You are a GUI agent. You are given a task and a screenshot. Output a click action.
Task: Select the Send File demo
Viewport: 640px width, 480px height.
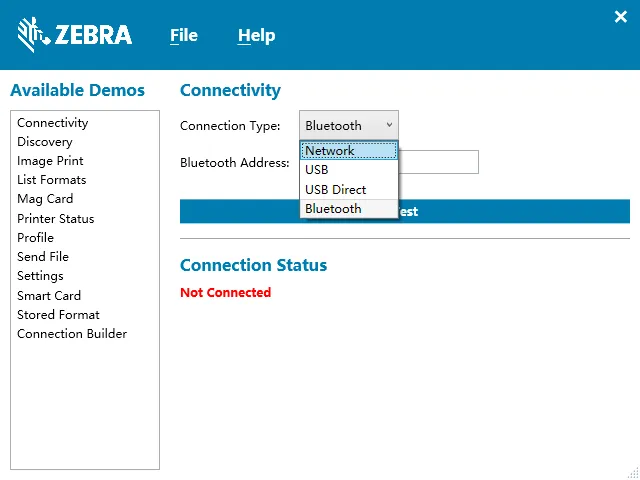45,257
